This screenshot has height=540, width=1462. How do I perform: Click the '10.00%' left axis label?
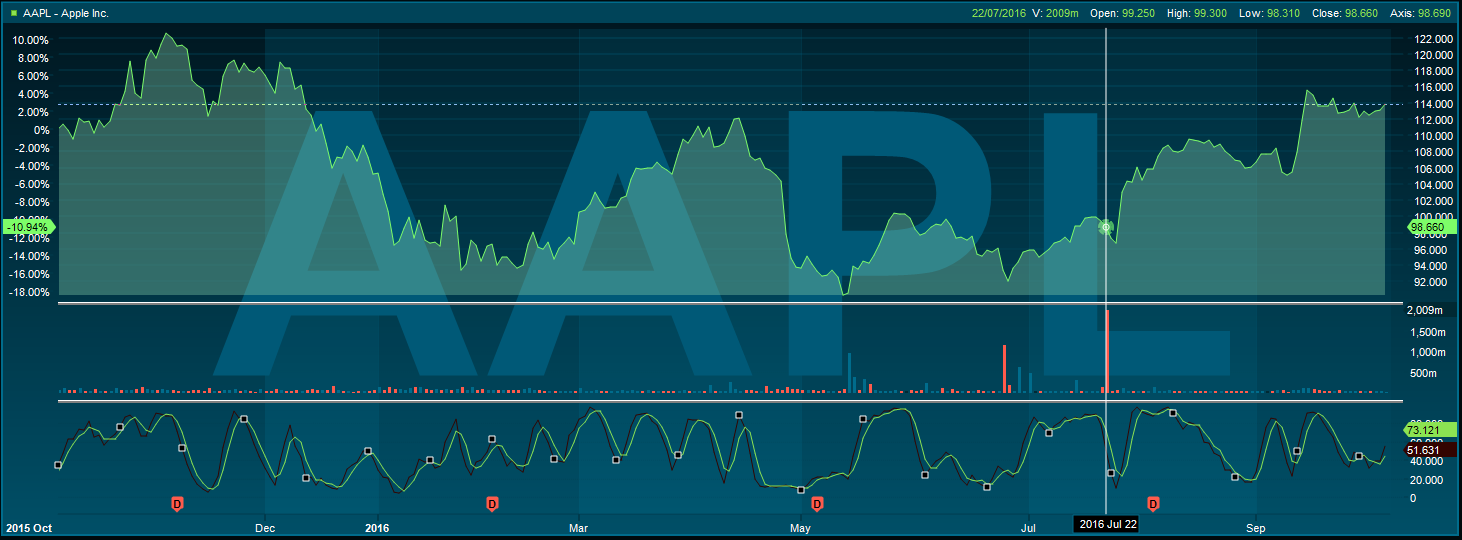(30, 40)
